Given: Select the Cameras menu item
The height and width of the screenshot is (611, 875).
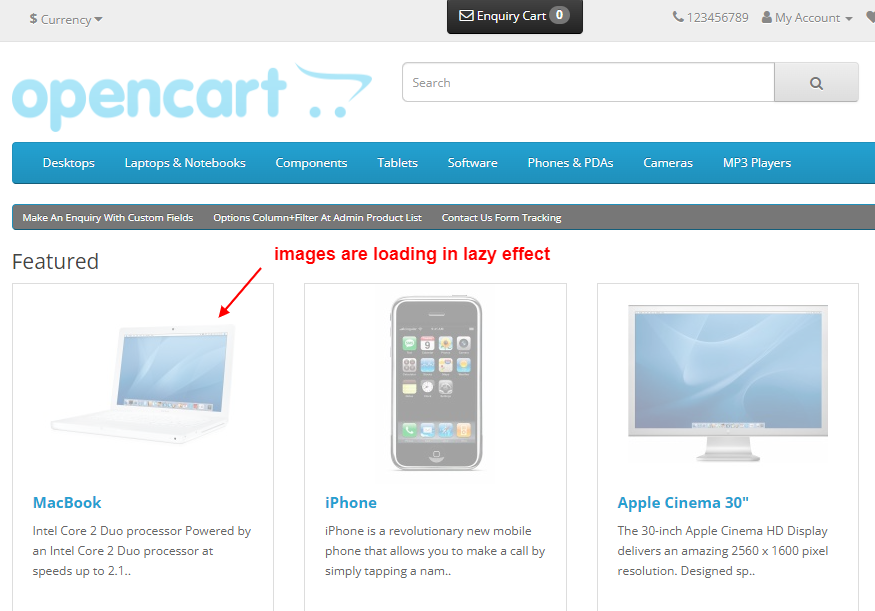Looking at the screenshot, I should tap(668, 163).
